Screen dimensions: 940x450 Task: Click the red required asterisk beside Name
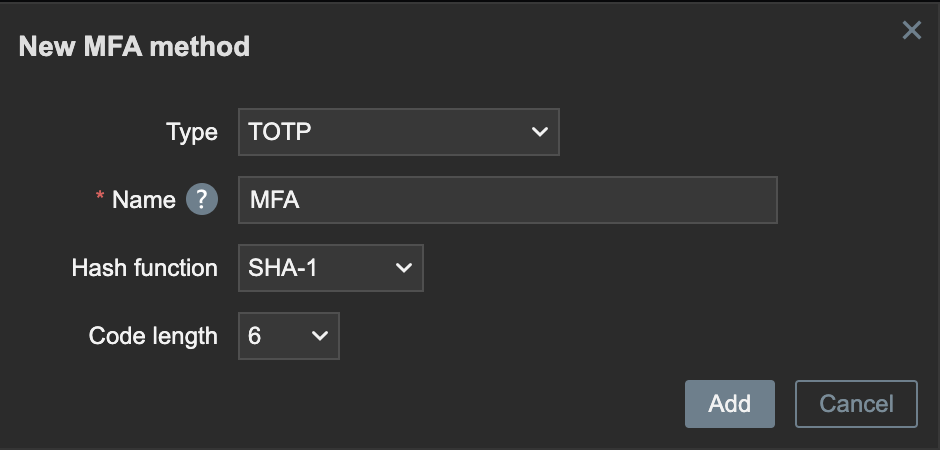100,197
